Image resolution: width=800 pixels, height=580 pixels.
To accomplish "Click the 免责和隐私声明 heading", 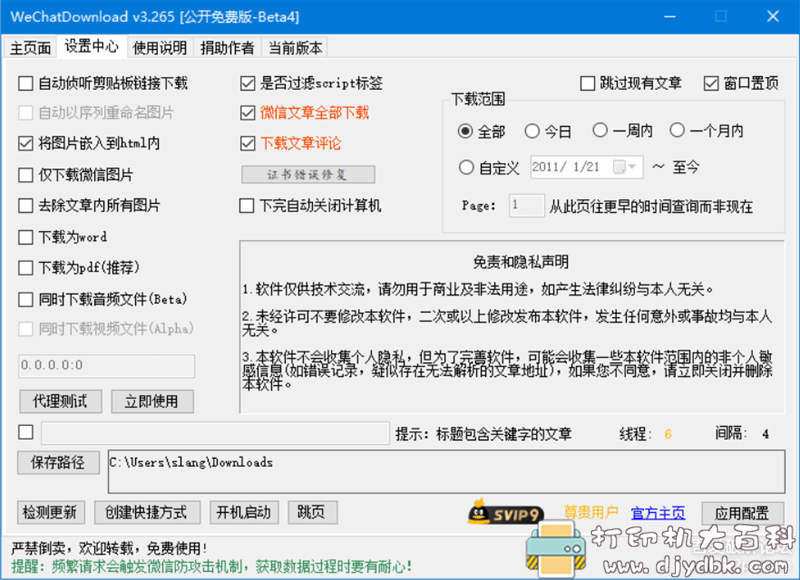I will [x=520, y=262].
